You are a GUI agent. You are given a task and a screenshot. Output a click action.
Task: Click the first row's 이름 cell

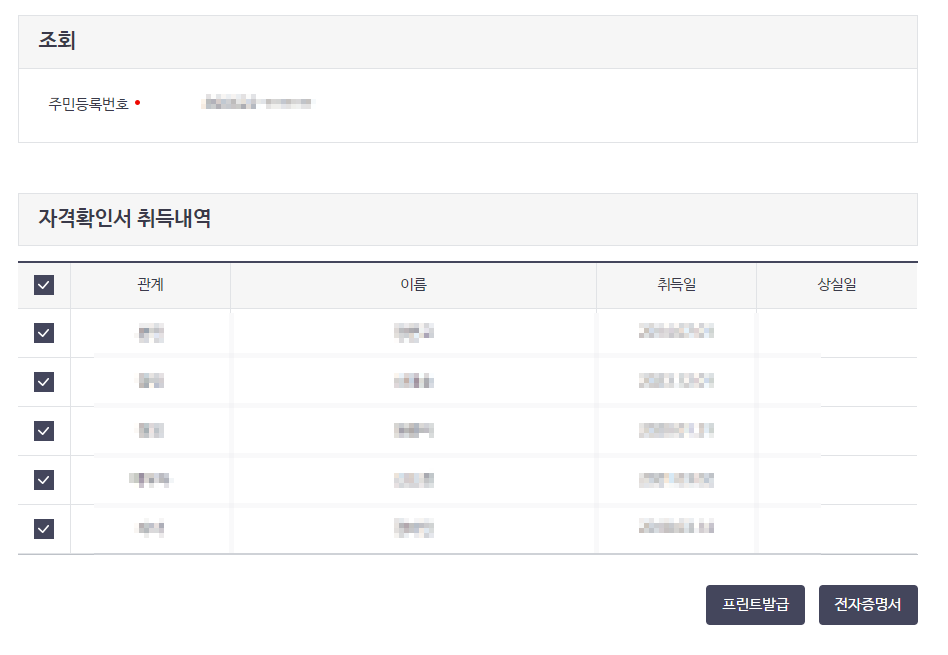(x=412, y=333)
